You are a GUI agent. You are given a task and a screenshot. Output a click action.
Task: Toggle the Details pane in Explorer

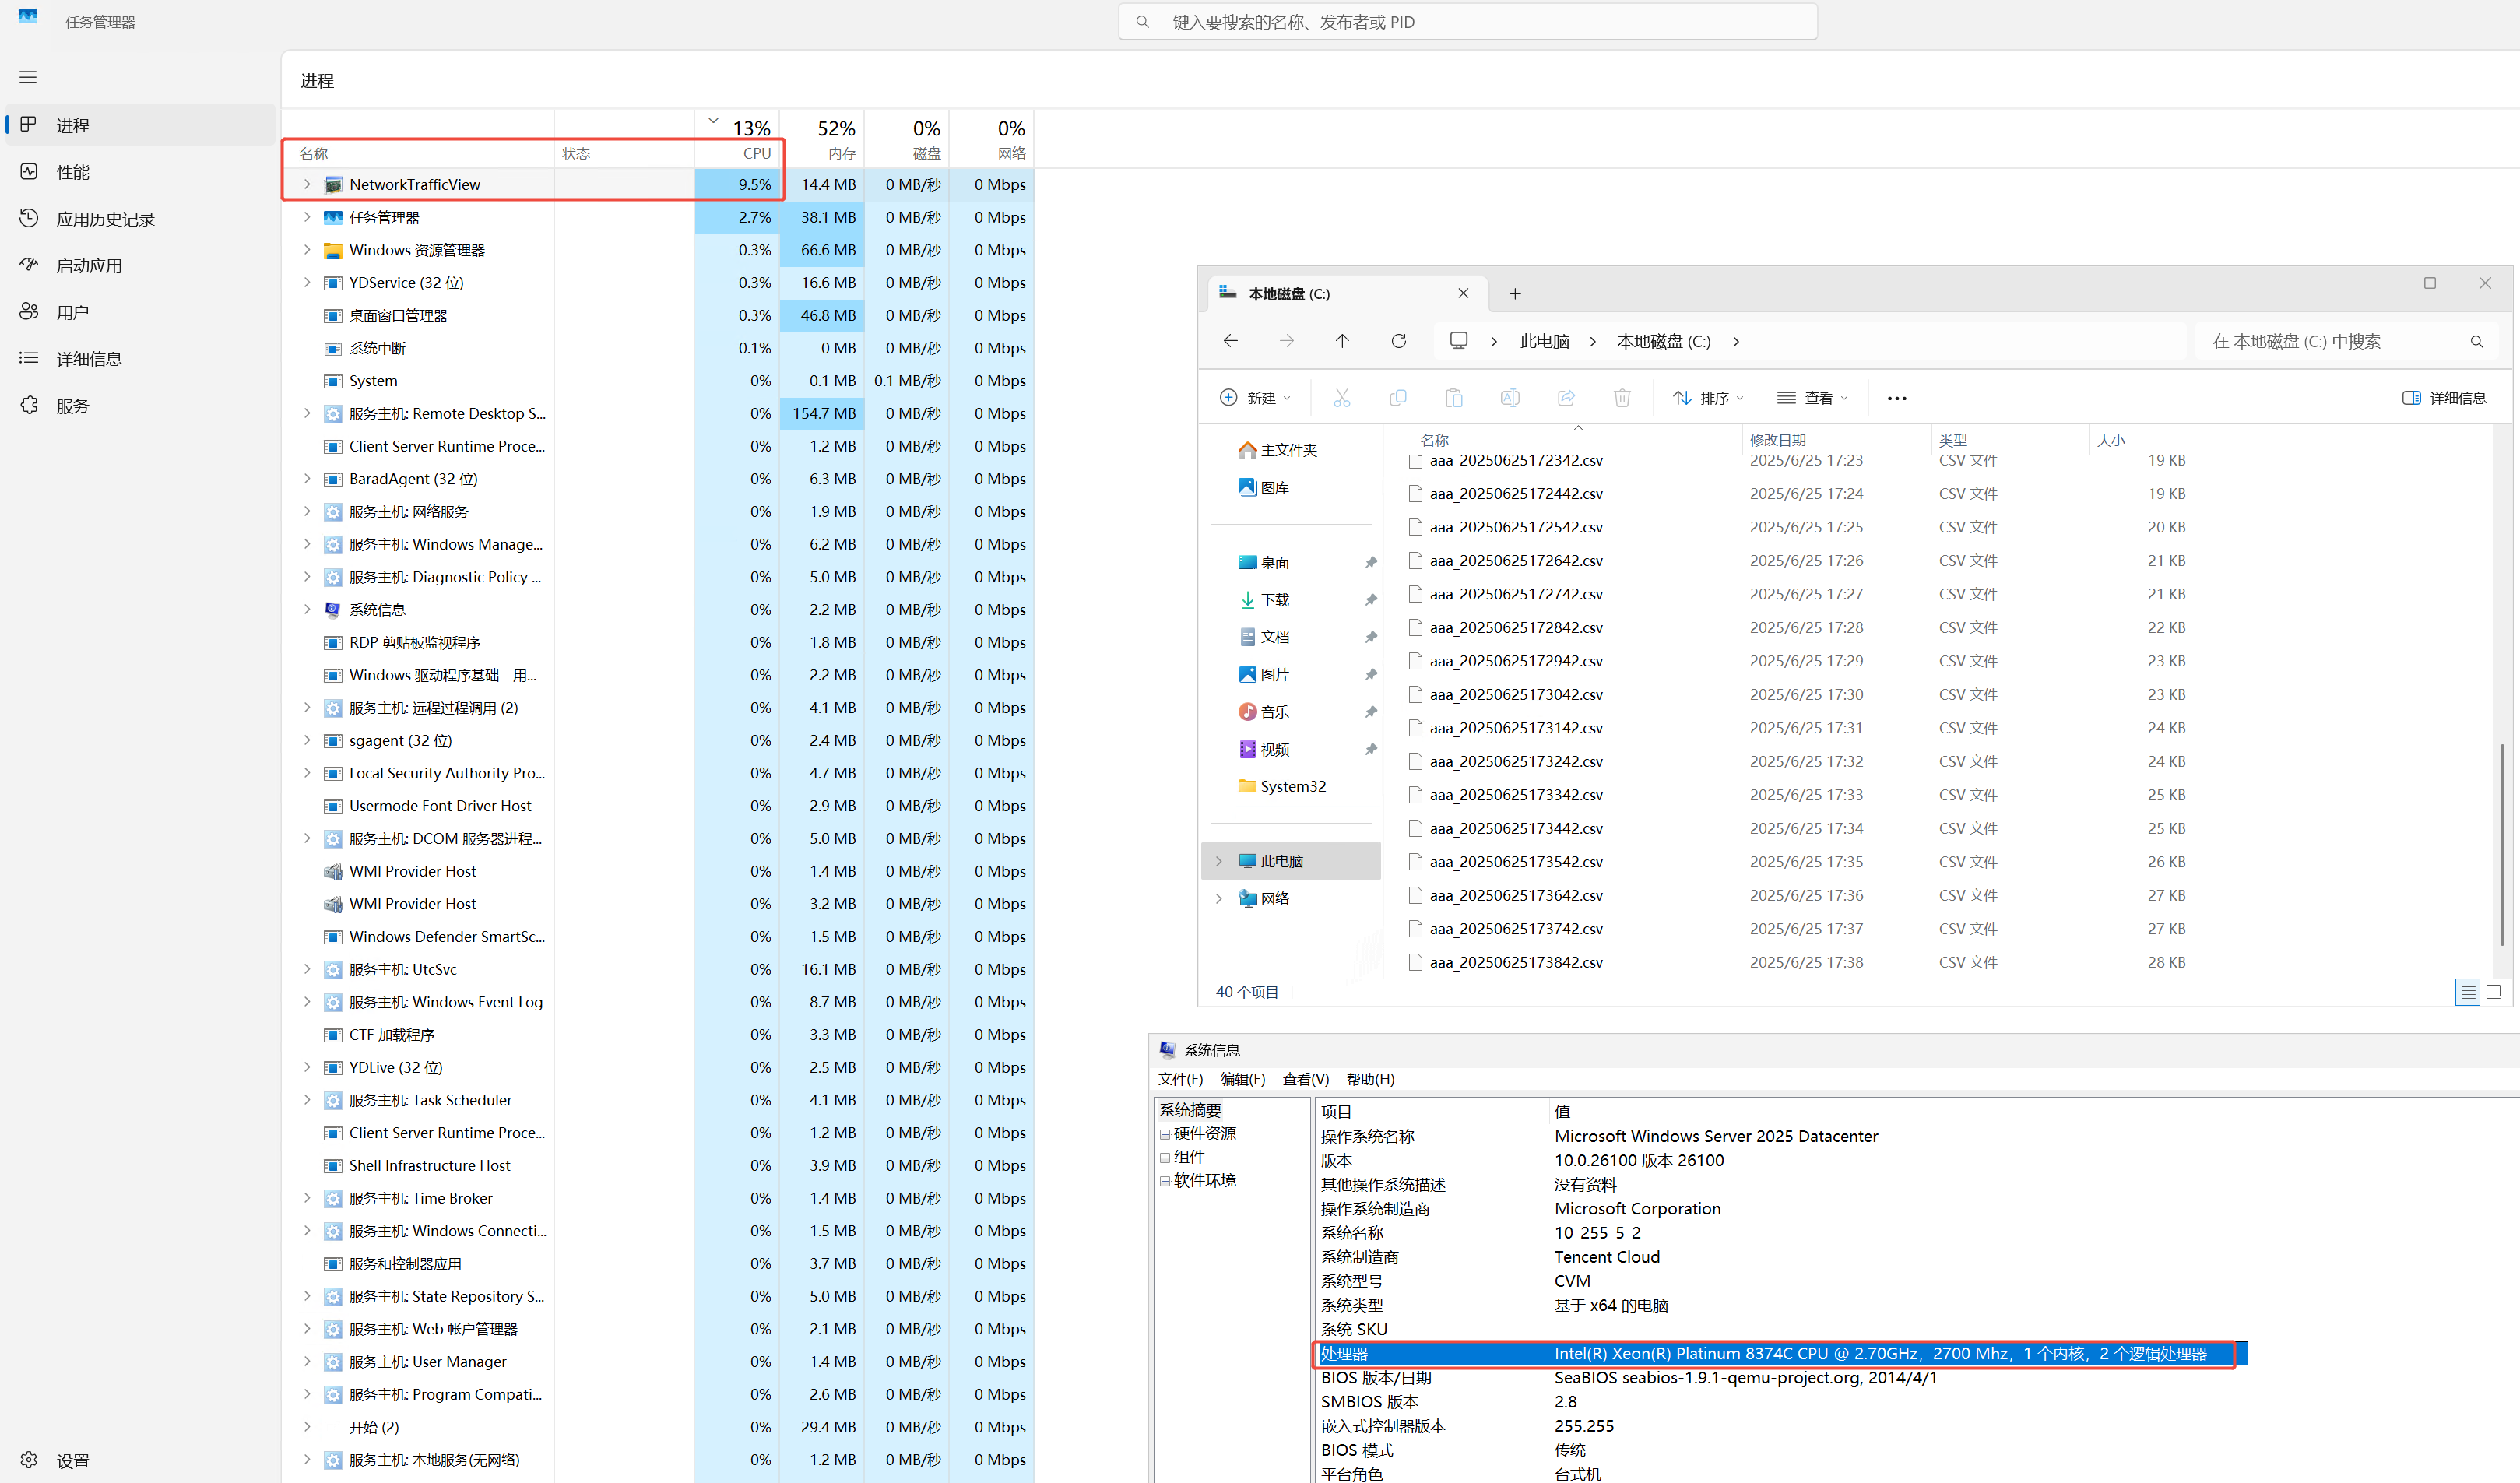[x=2444, y=398]
